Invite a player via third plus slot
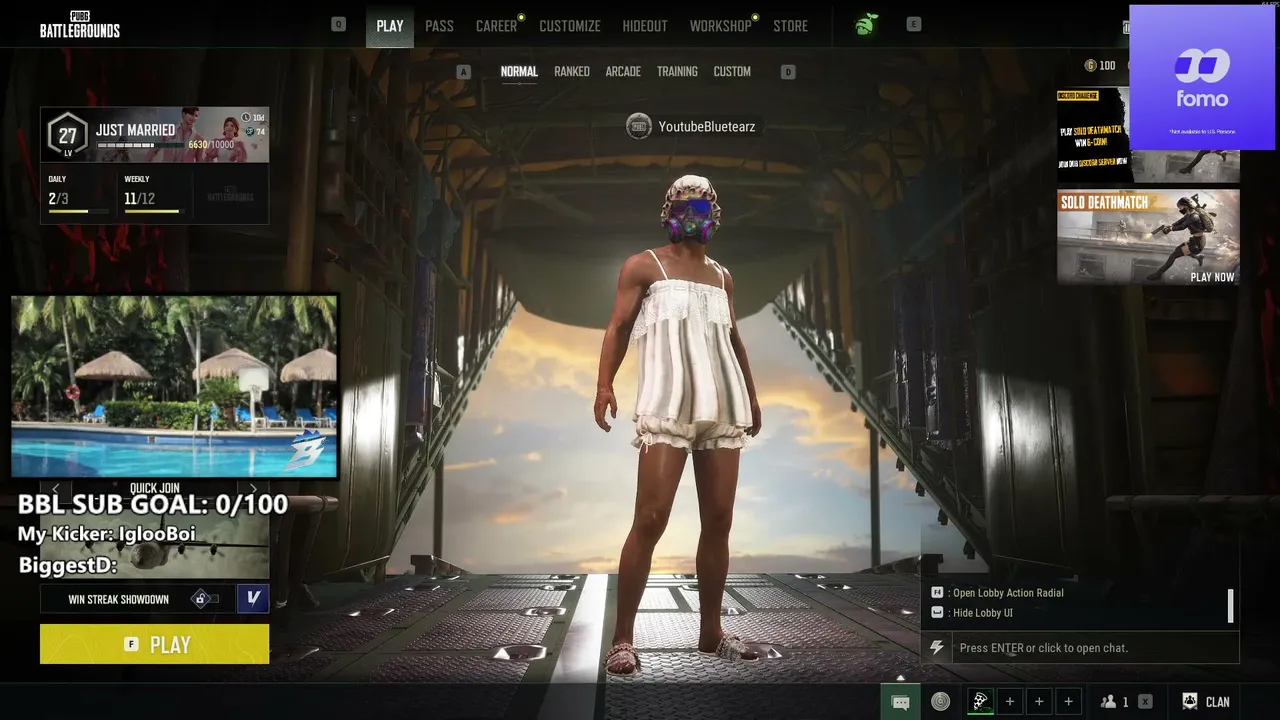 point(1069,702)
